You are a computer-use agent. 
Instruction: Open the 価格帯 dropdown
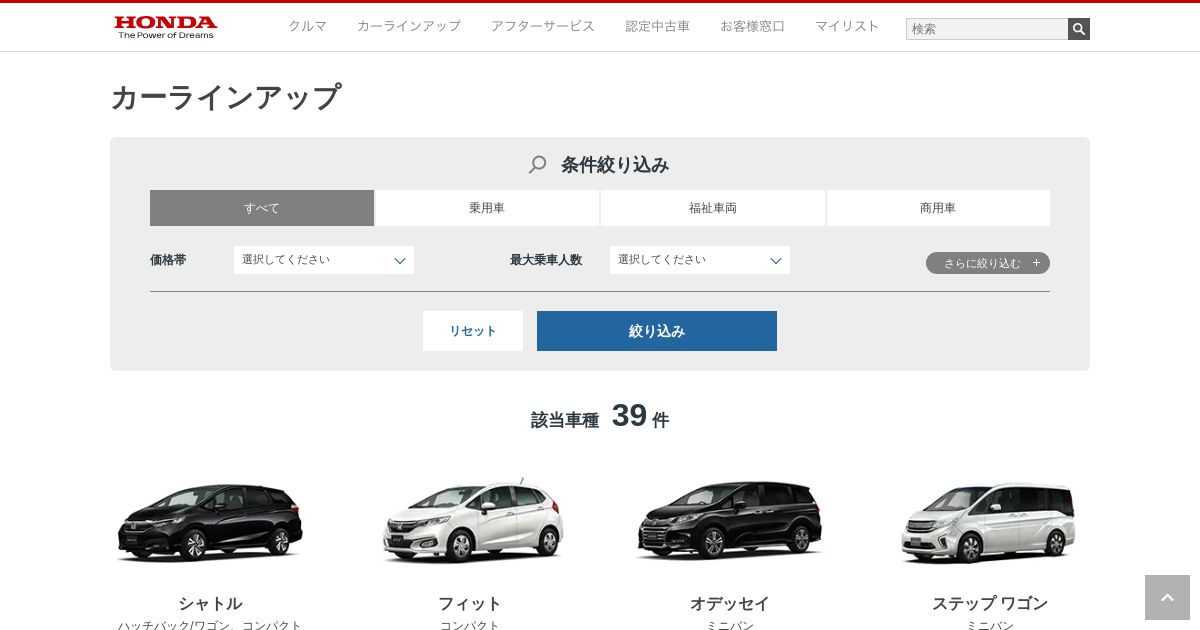(324, 260)
